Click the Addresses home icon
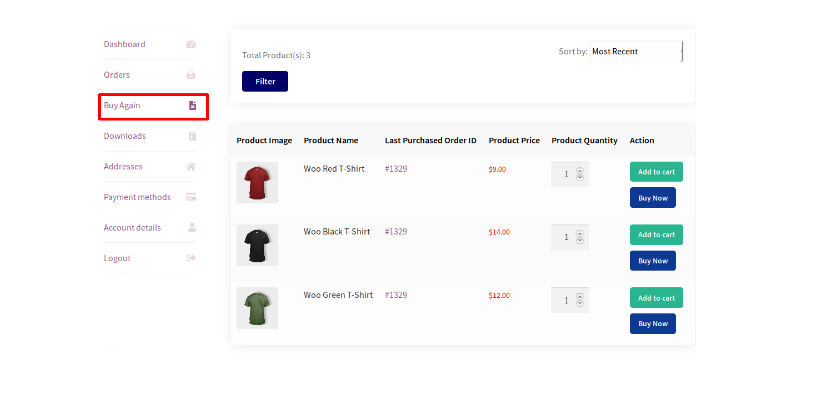Image resolution: width=821 pixels, height=417 pixels. [x=191, y=167]
